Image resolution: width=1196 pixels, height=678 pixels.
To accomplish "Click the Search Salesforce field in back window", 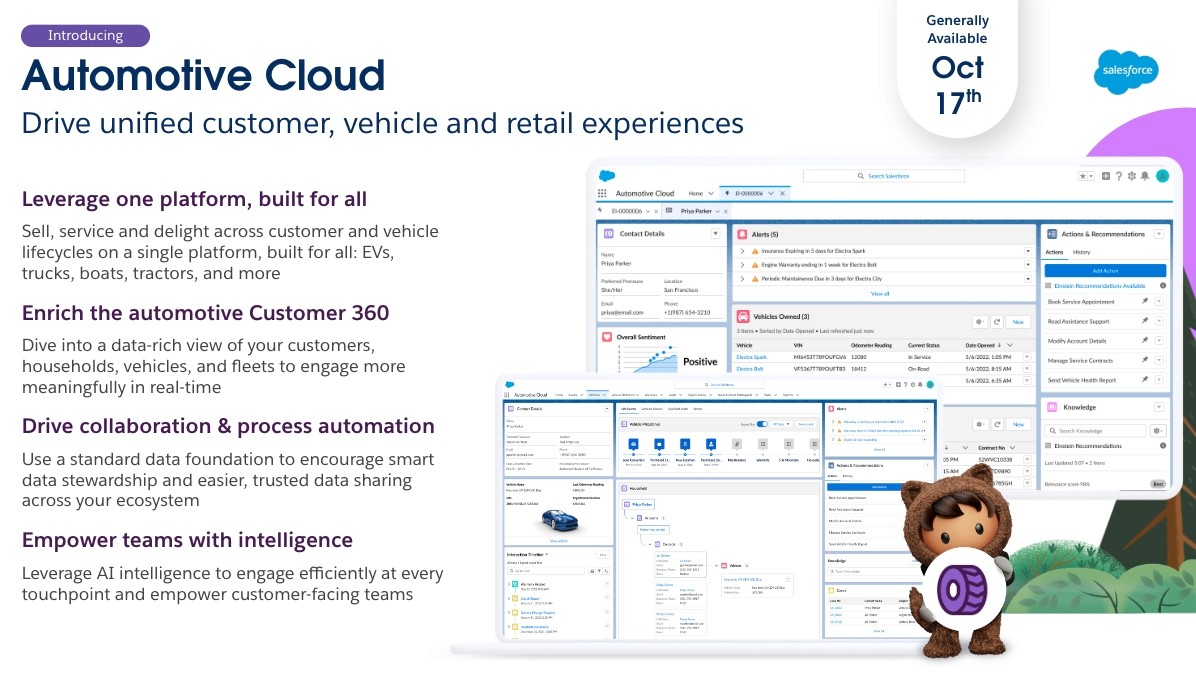I will click(x=883, y=176).
